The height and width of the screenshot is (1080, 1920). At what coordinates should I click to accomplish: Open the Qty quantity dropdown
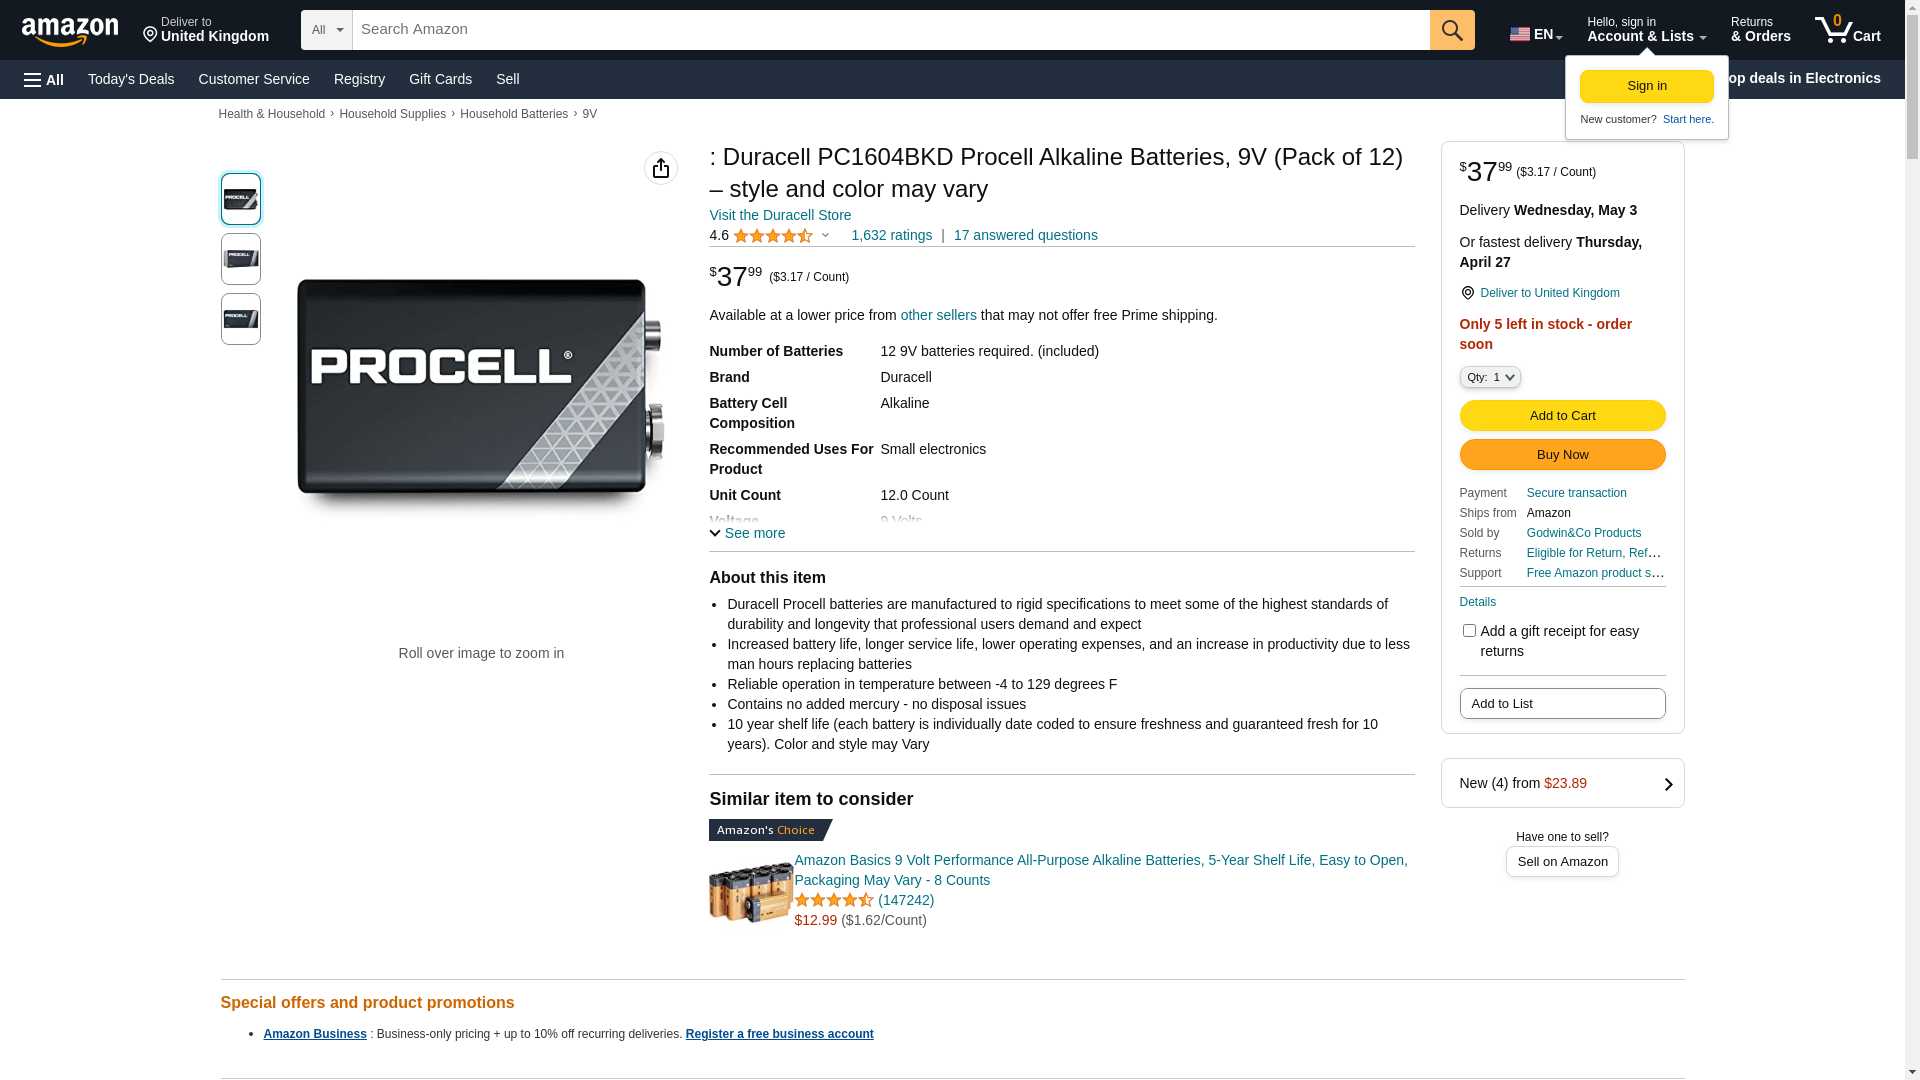click(1490, 377)
